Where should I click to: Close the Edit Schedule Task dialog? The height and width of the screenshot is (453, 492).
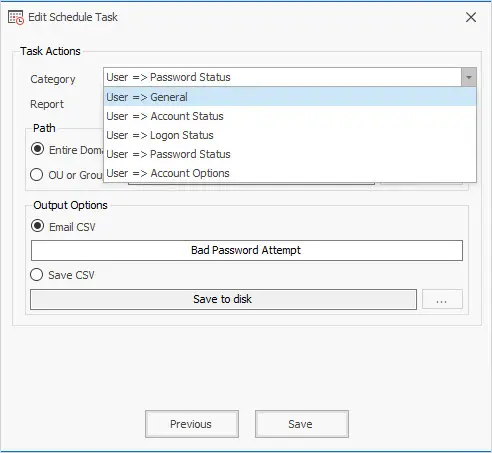pyautogui.click(x=471, y=17)
